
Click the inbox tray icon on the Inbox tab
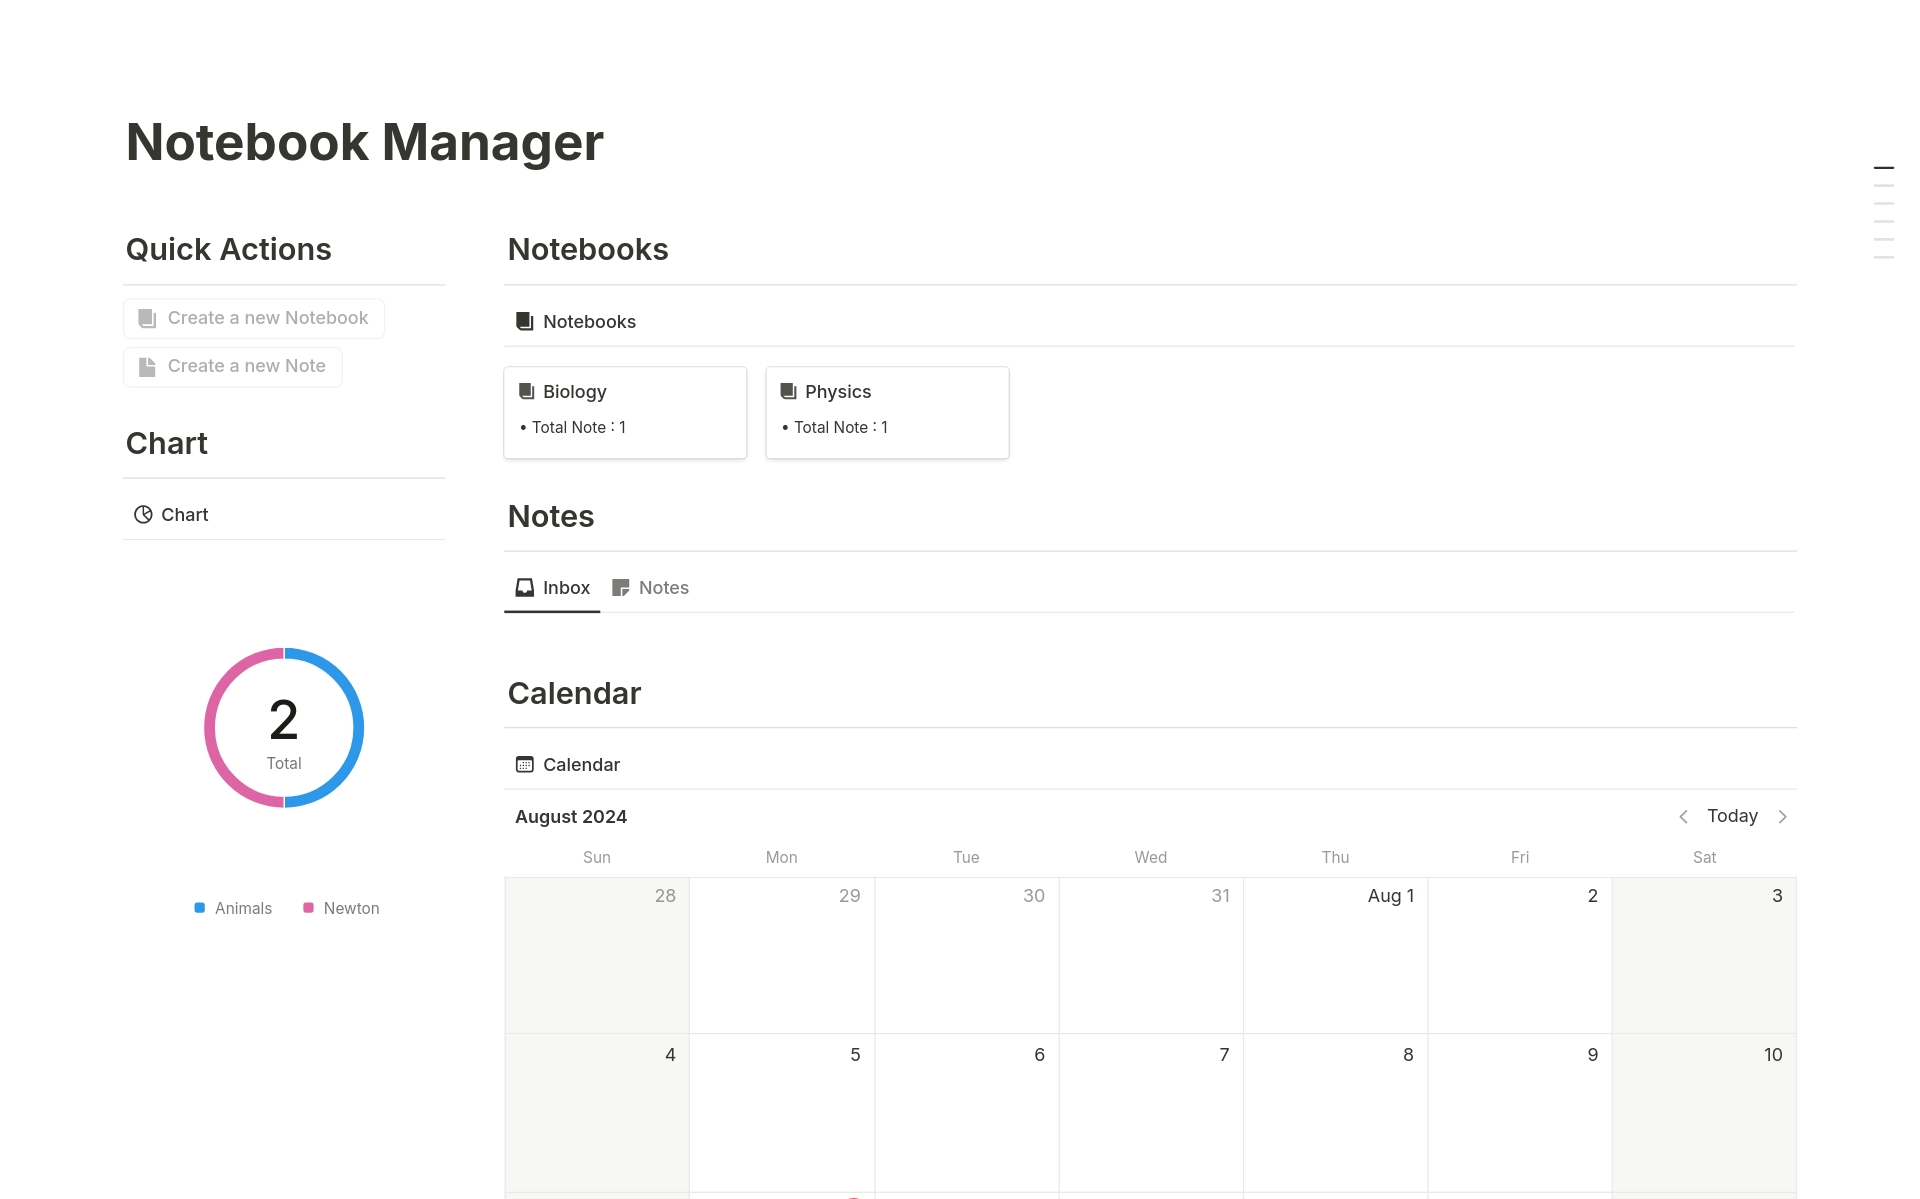point(523,587)
